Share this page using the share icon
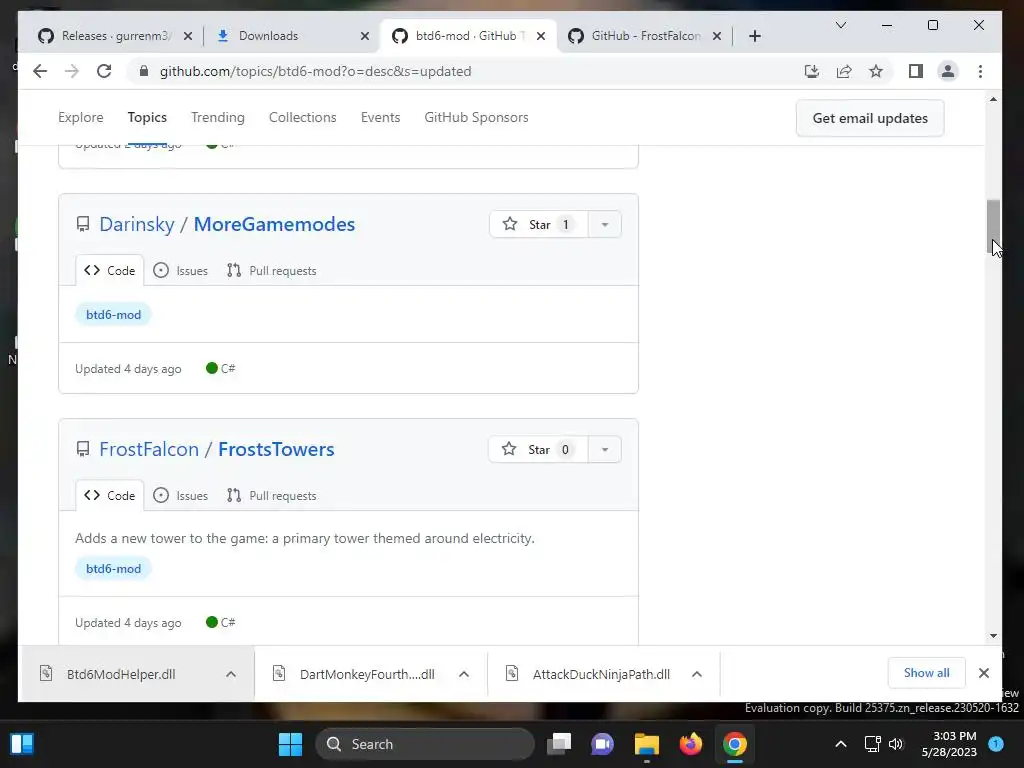Screen dimensions: 1024x768 click(844, 71)
